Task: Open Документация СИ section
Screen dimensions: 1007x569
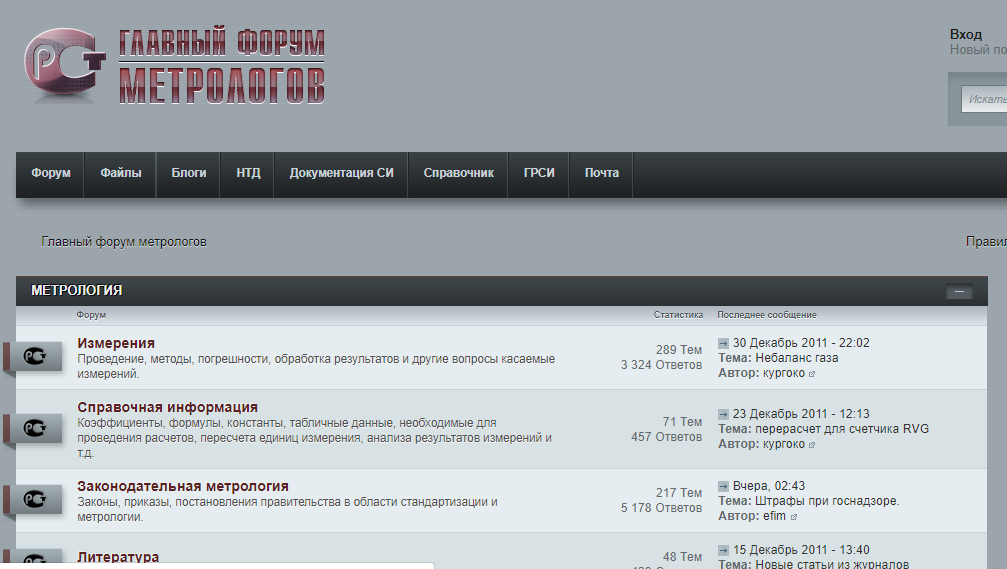Action: click(x=341, y=173)
